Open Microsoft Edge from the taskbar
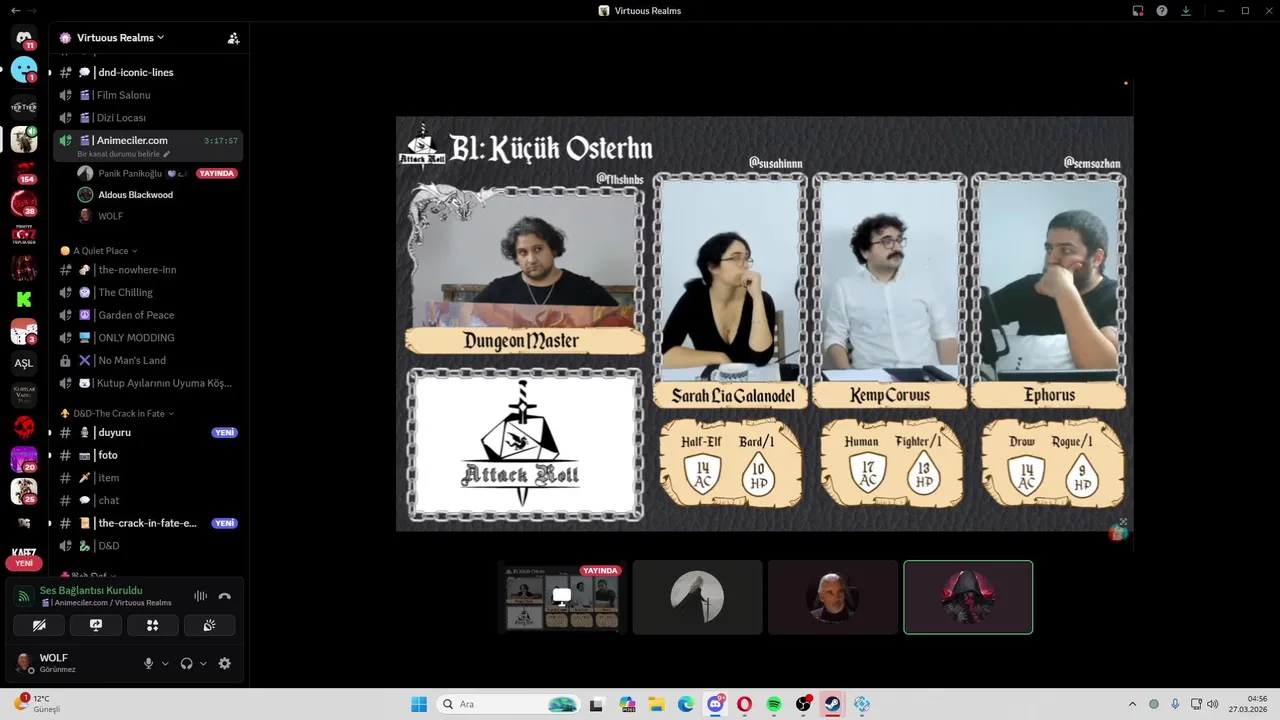 686,704
